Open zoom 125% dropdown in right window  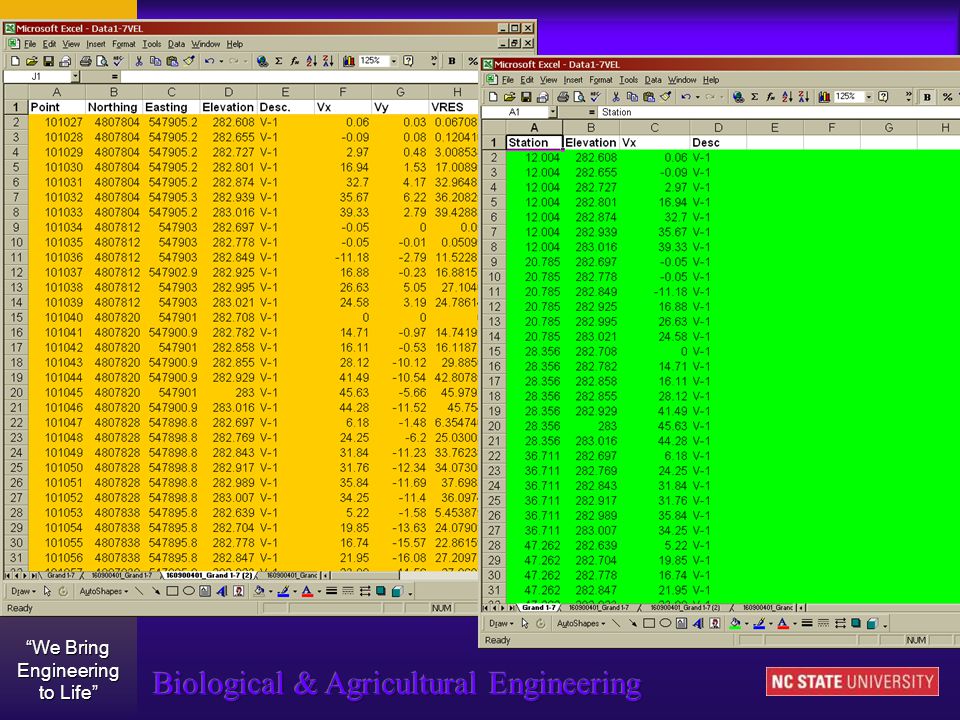[868, 97]
